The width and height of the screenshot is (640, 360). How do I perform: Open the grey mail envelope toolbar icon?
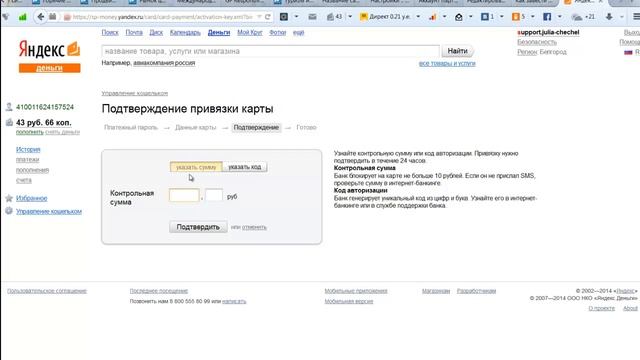312,17
